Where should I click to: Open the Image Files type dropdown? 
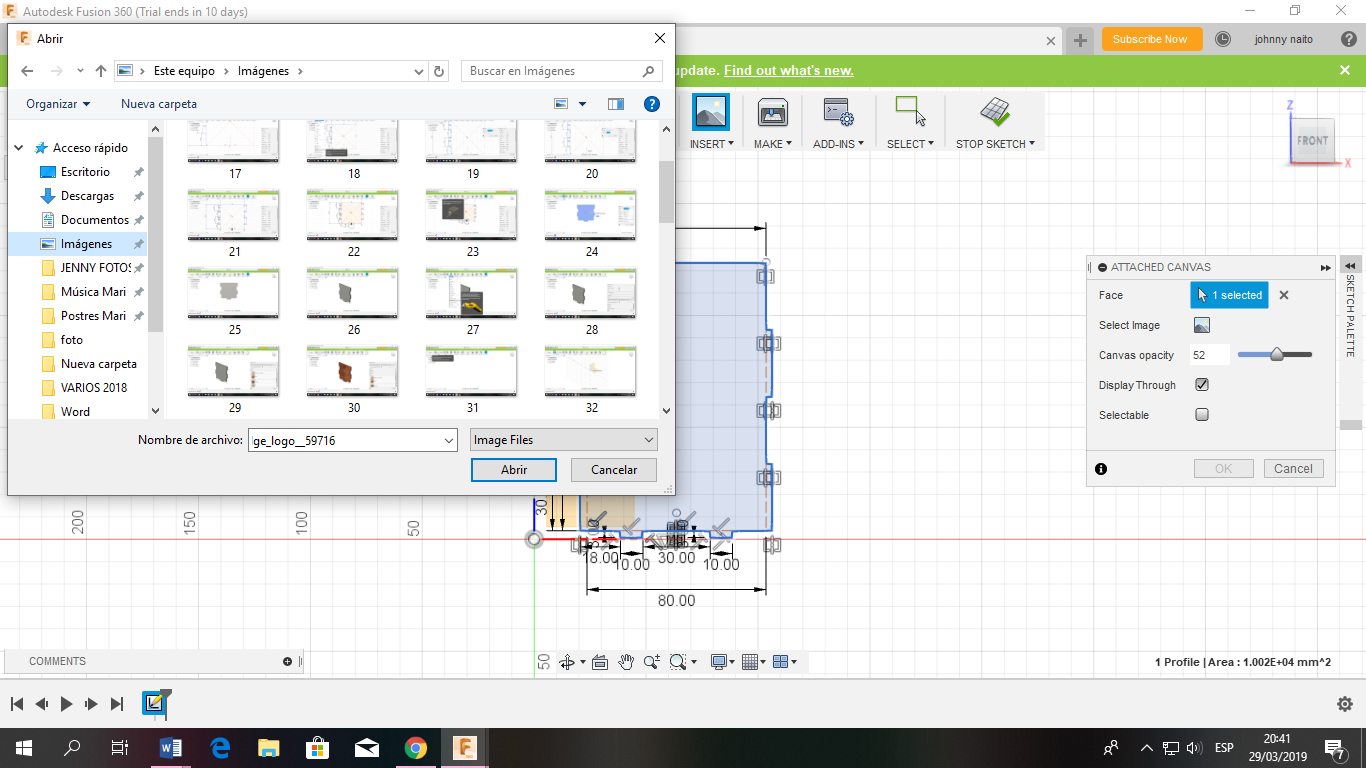tap(563, 440)
